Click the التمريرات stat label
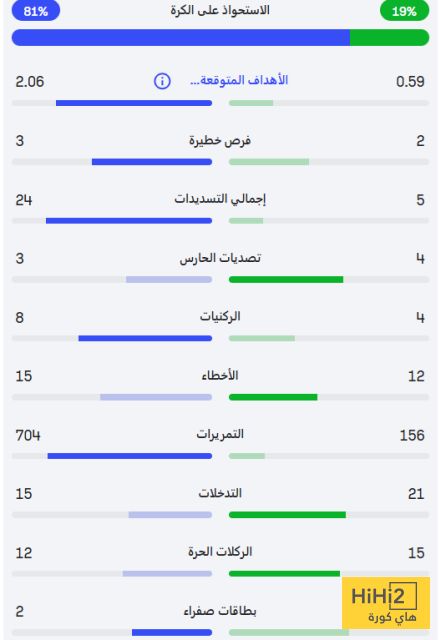This screenshot has height=640, width=441. tap(220, 434)
